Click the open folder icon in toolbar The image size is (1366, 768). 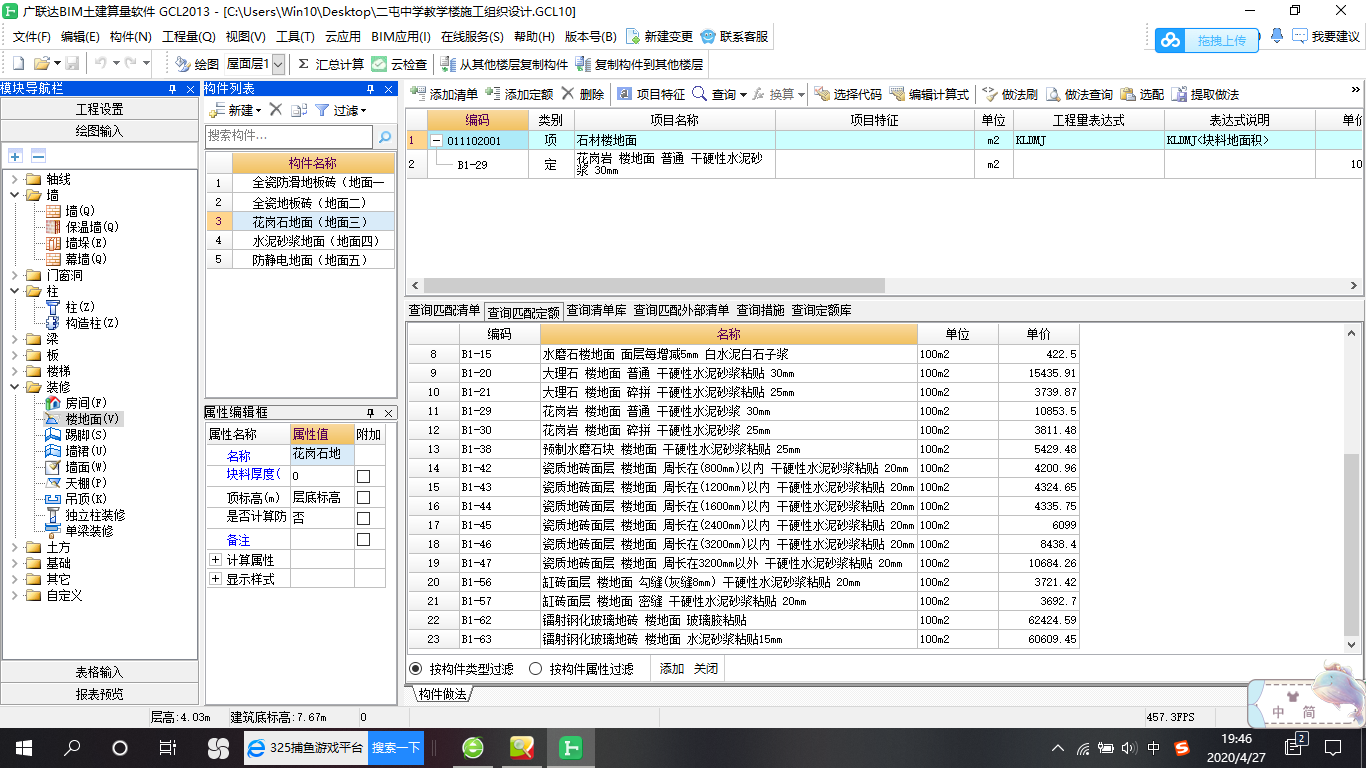pos(42,64)
